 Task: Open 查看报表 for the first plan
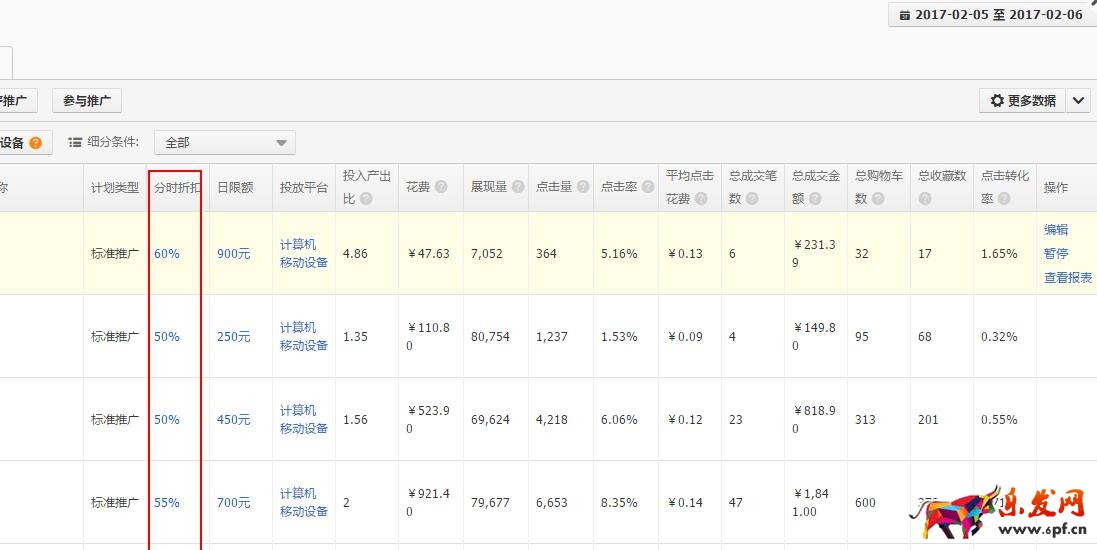1068,278
